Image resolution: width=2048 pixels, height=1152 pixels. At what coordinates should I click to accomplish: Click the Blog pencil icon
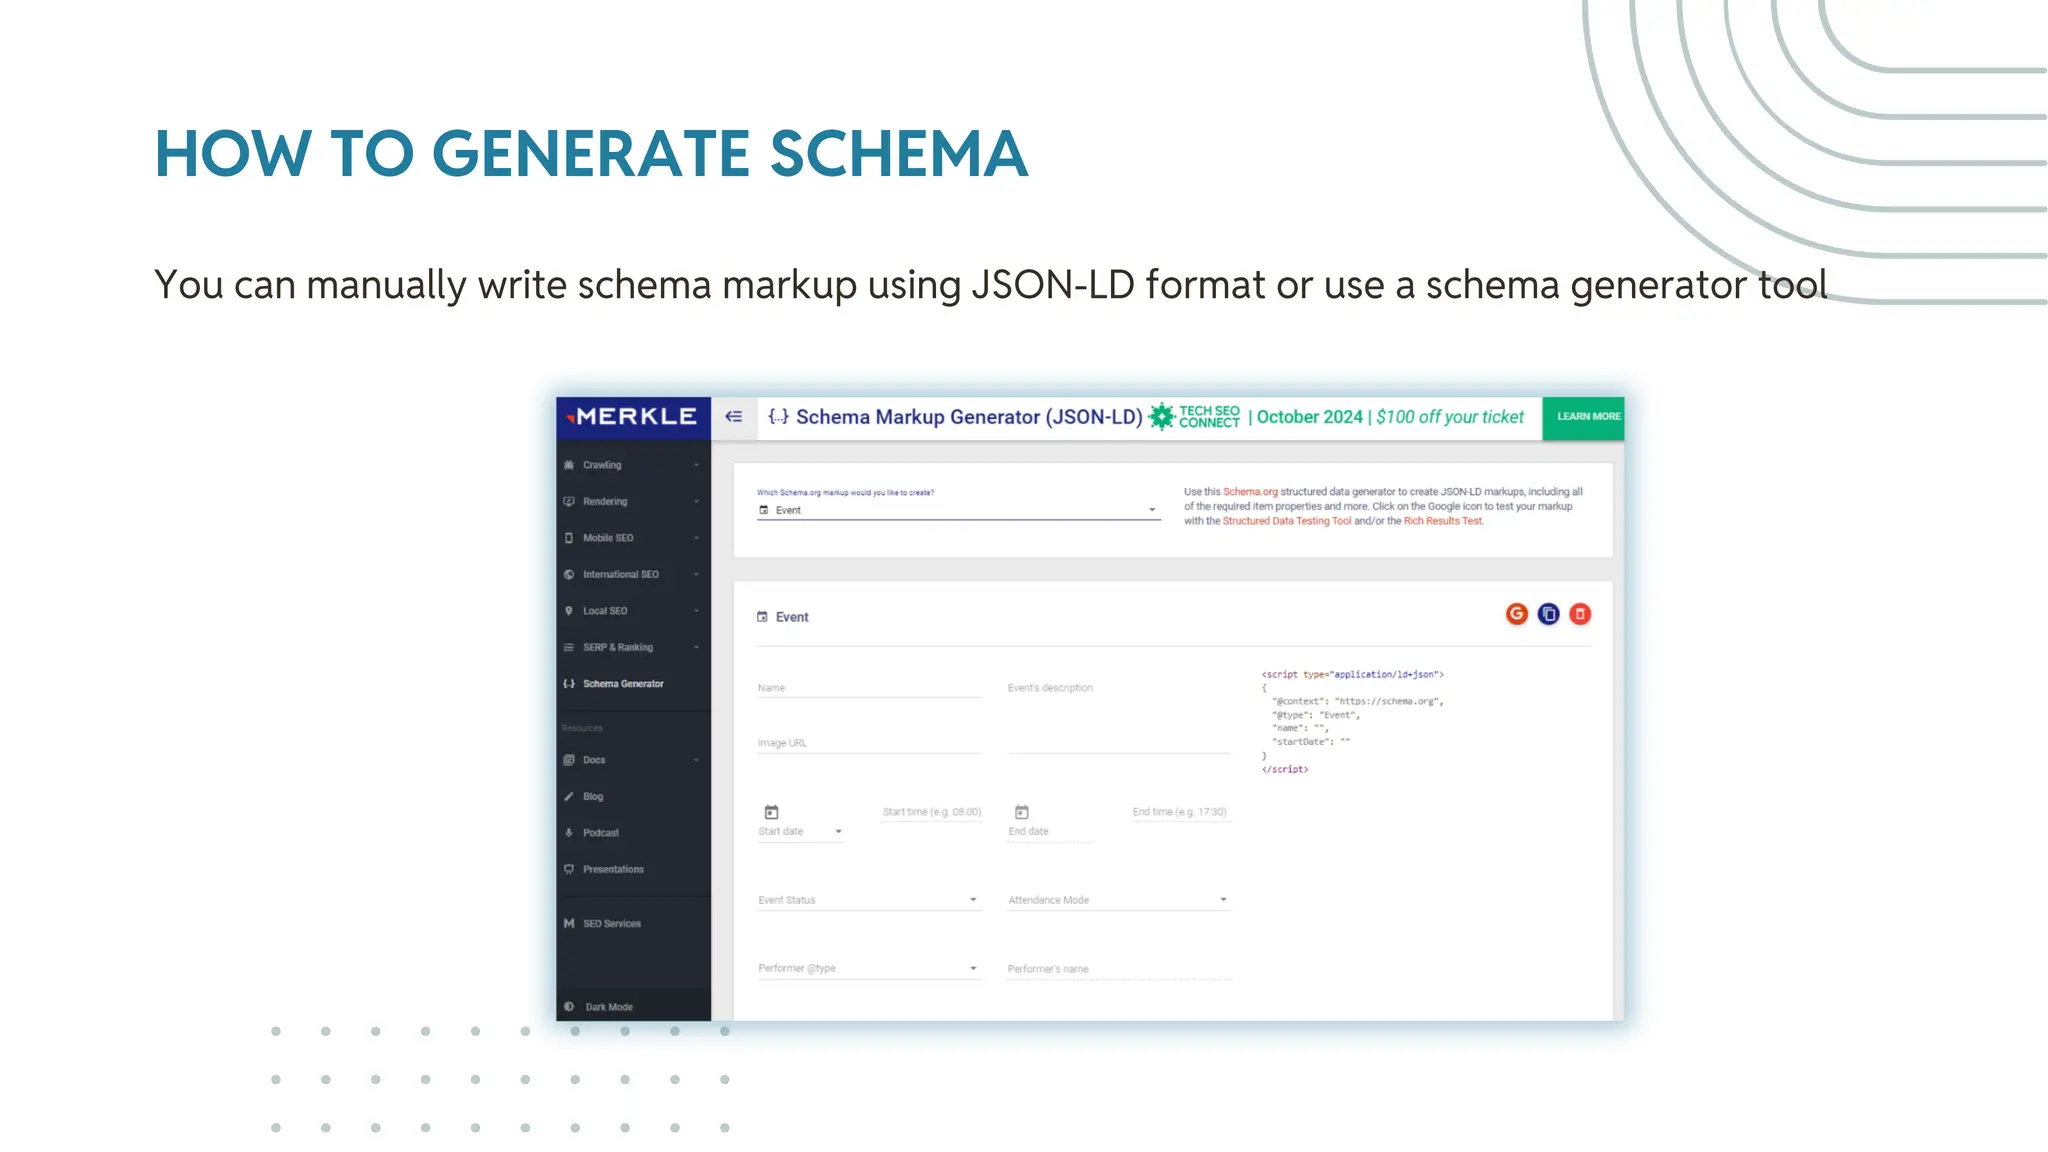[x=569, y=797]
